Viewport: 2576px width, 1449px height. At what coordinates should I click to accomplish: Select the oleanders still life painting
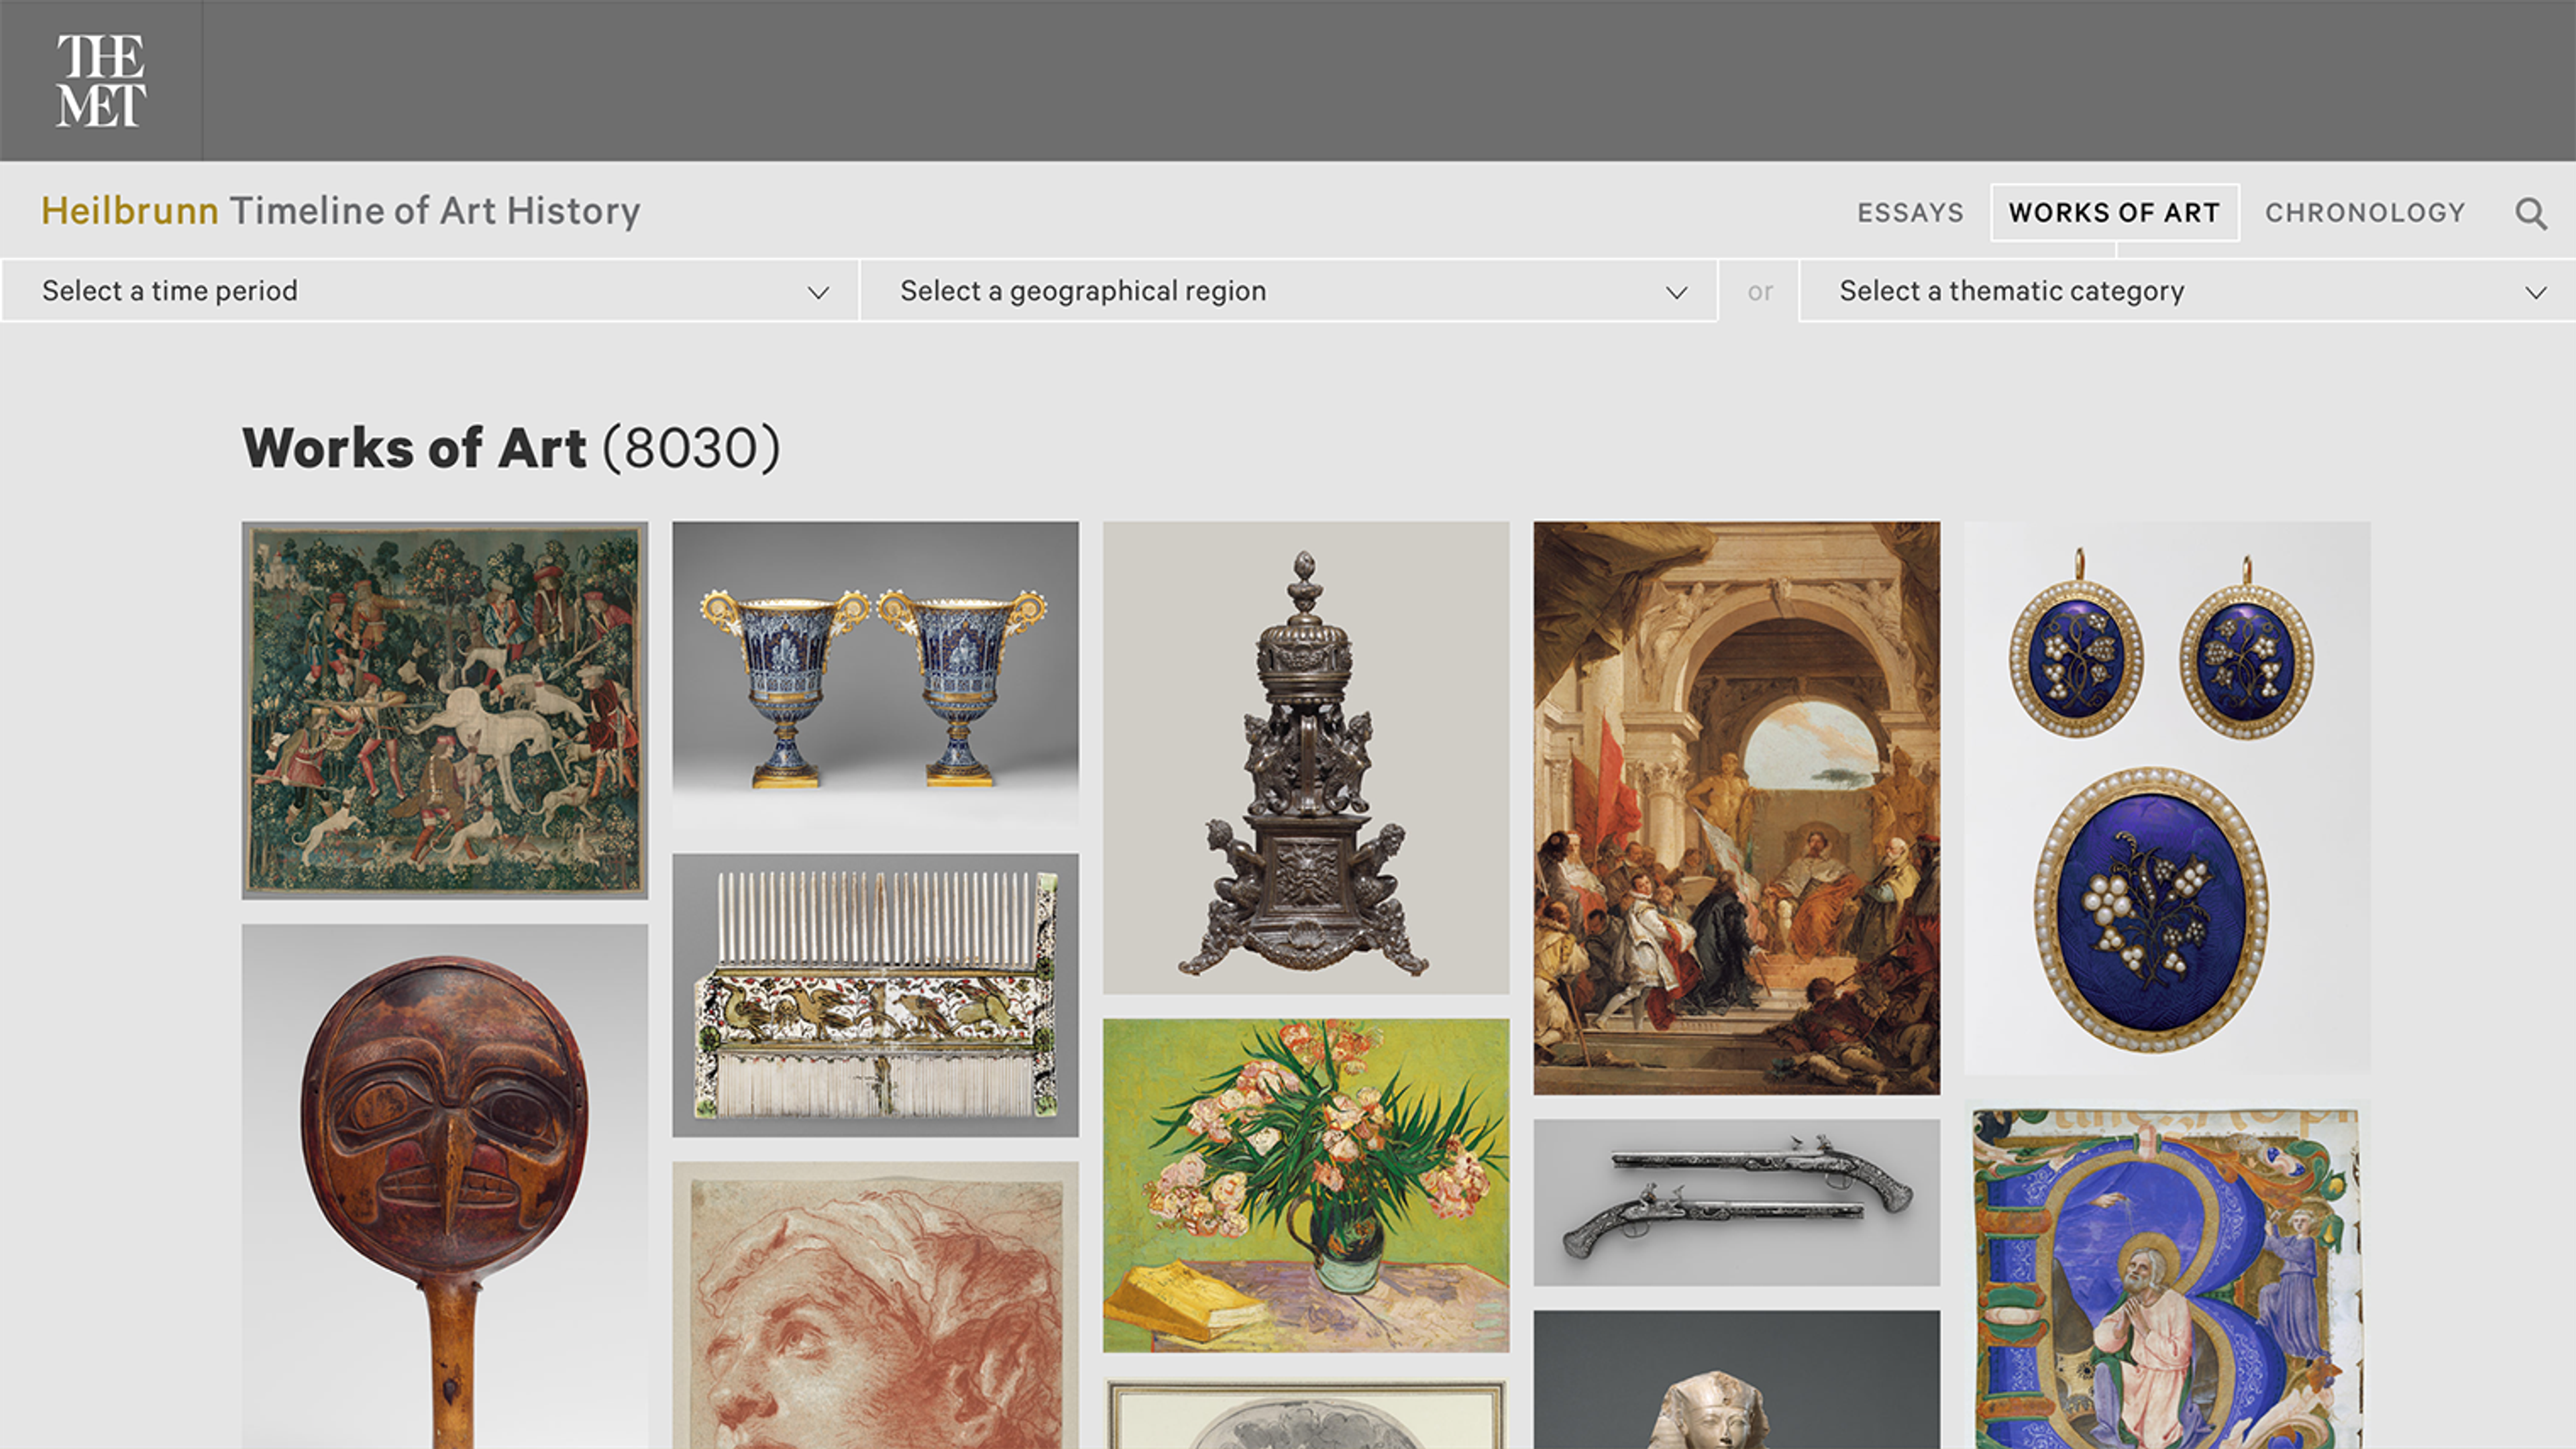[x=1305, y=1185]
